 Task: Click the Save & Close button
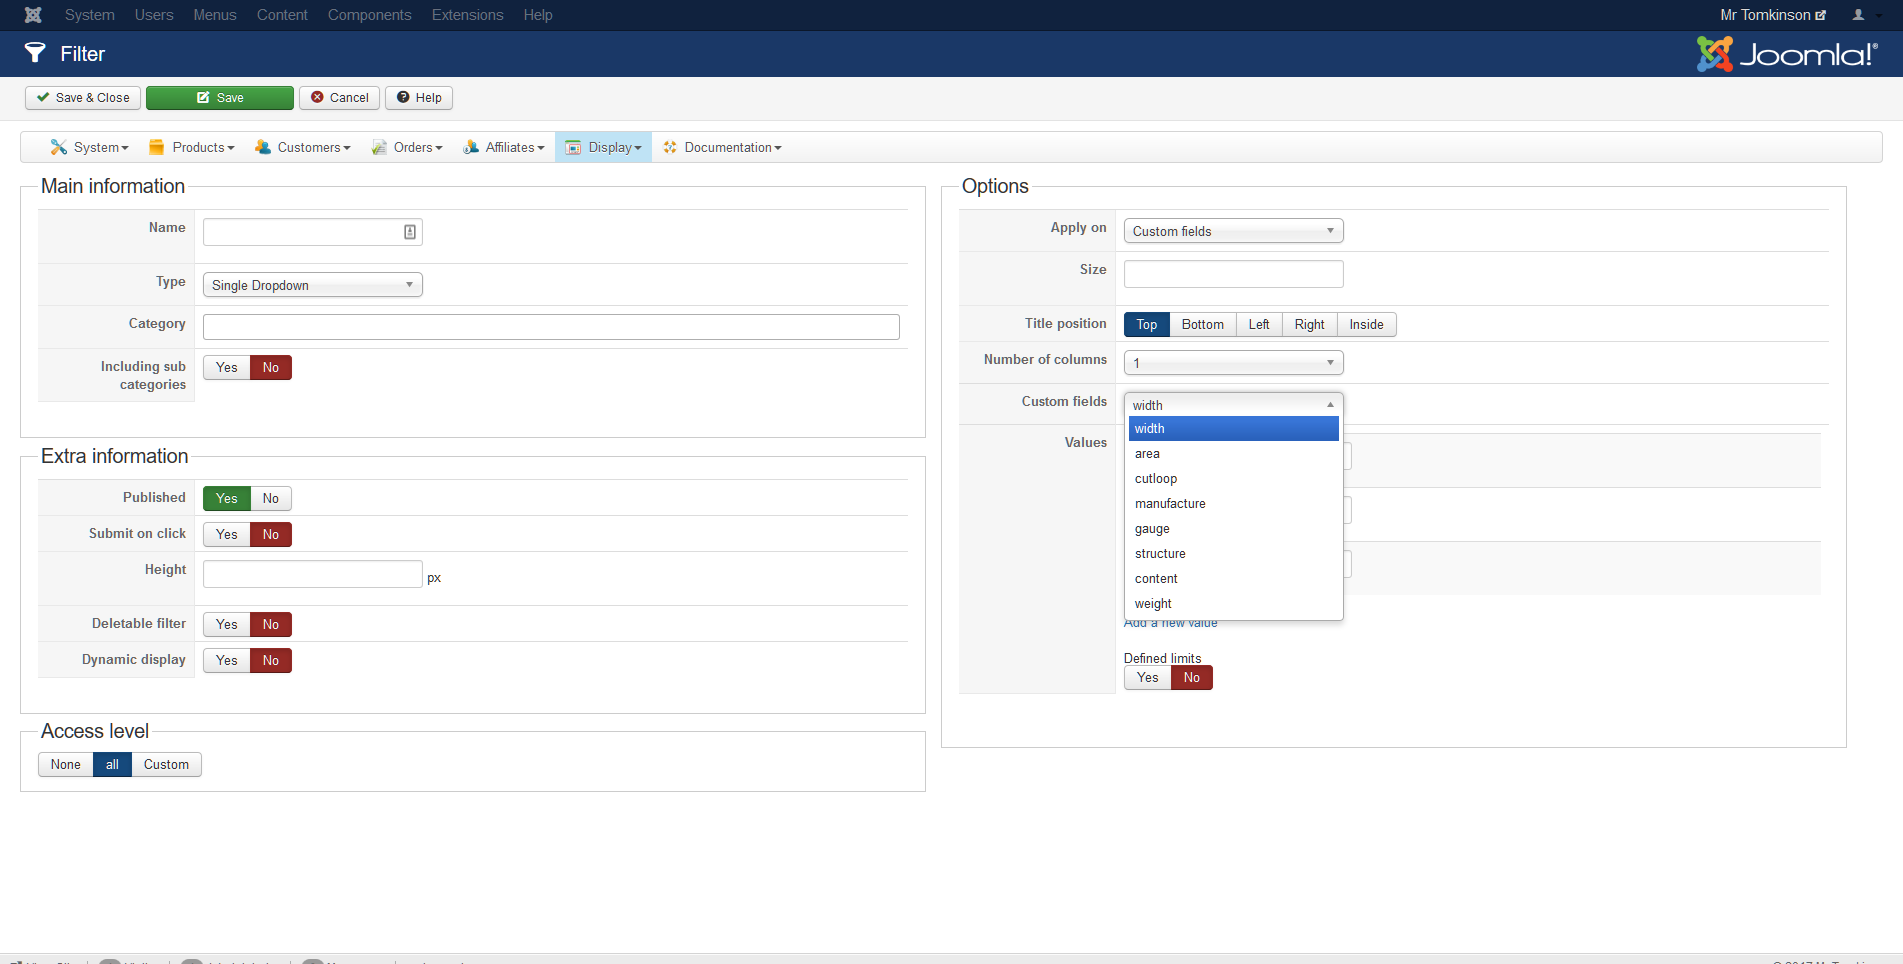coord(83,98)
